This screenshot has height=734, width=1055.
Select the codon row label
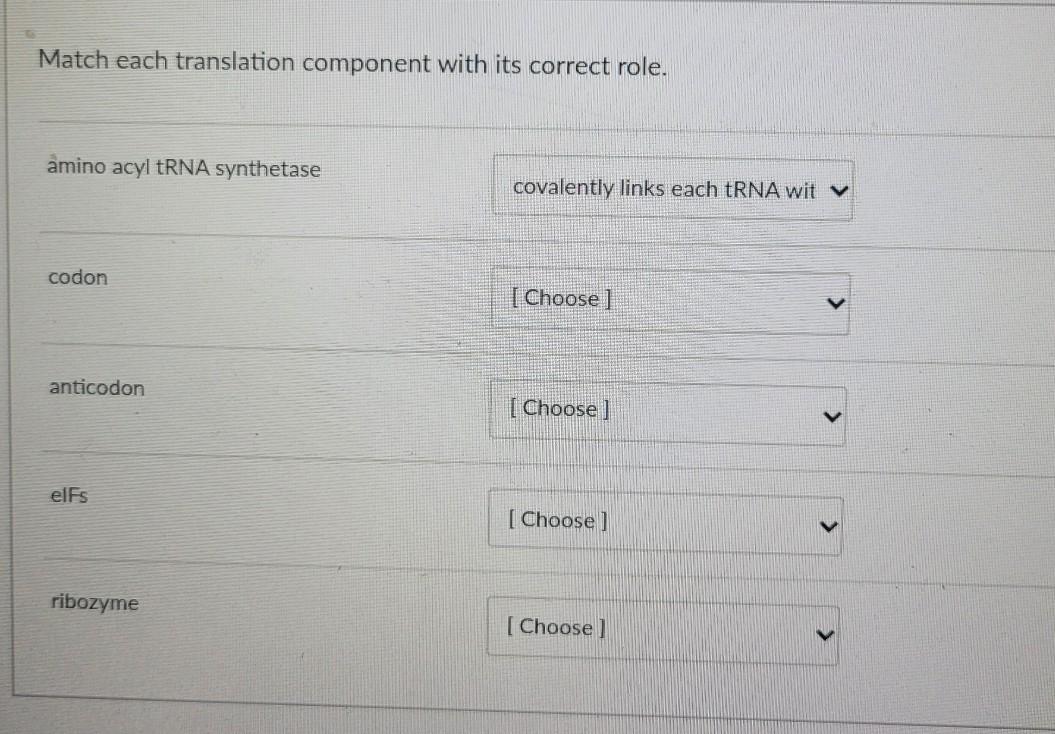click(77, 278)
